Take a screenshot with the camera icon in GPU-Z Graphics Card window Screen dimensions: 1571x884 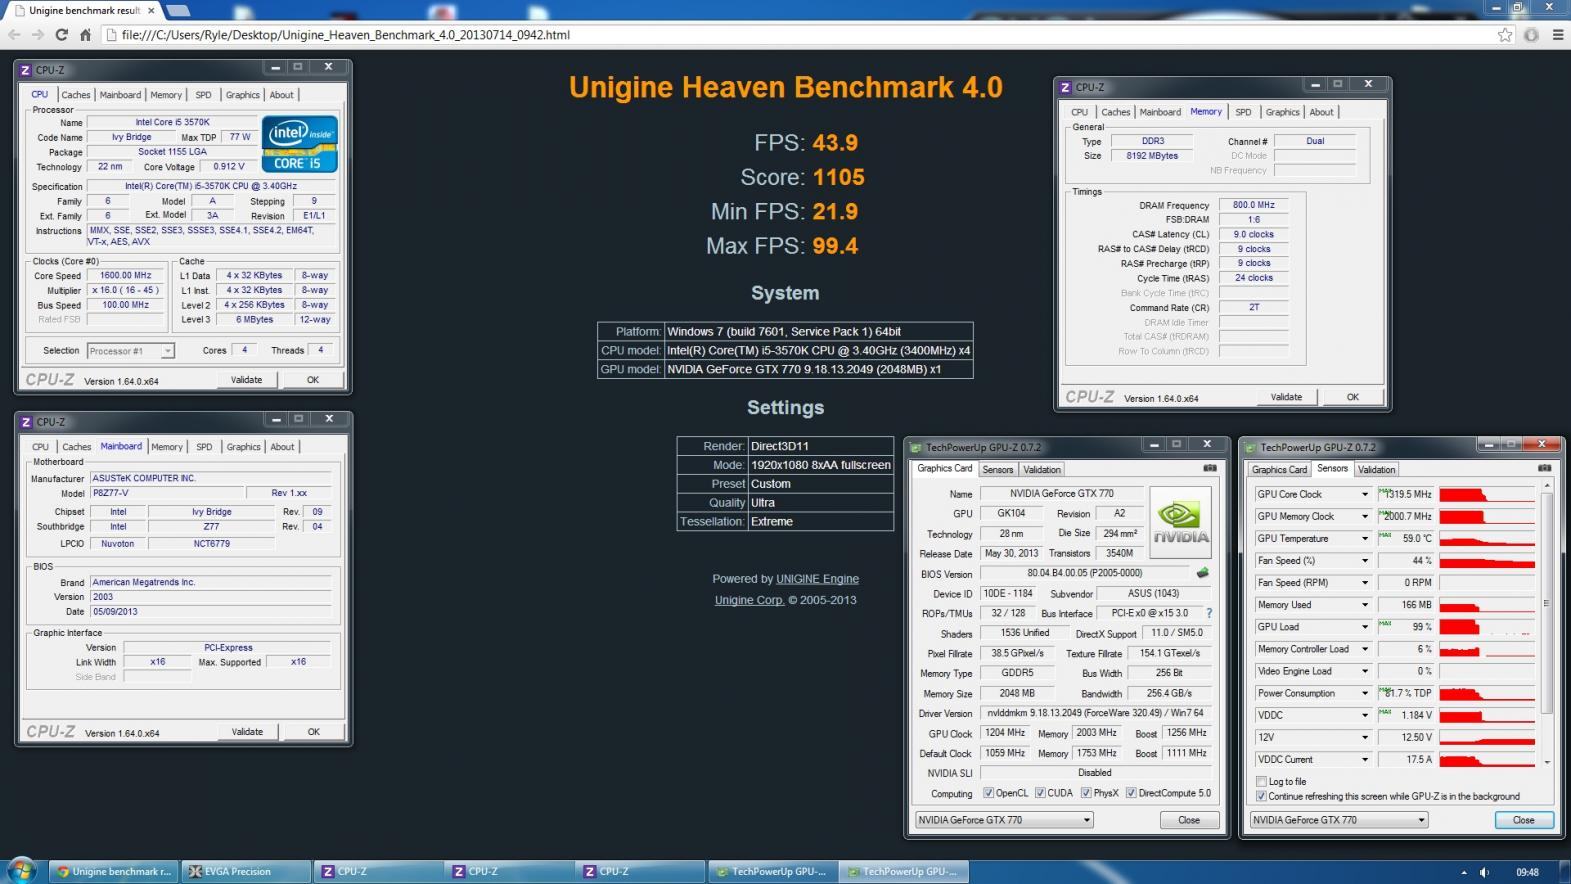[x=1209, y=468]
